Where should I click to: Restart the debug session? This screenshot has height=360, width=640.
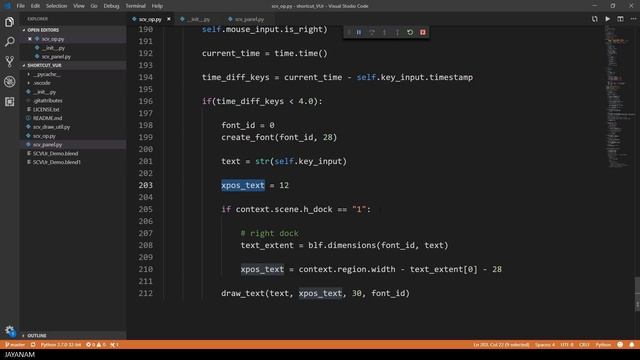coord(410,32)
